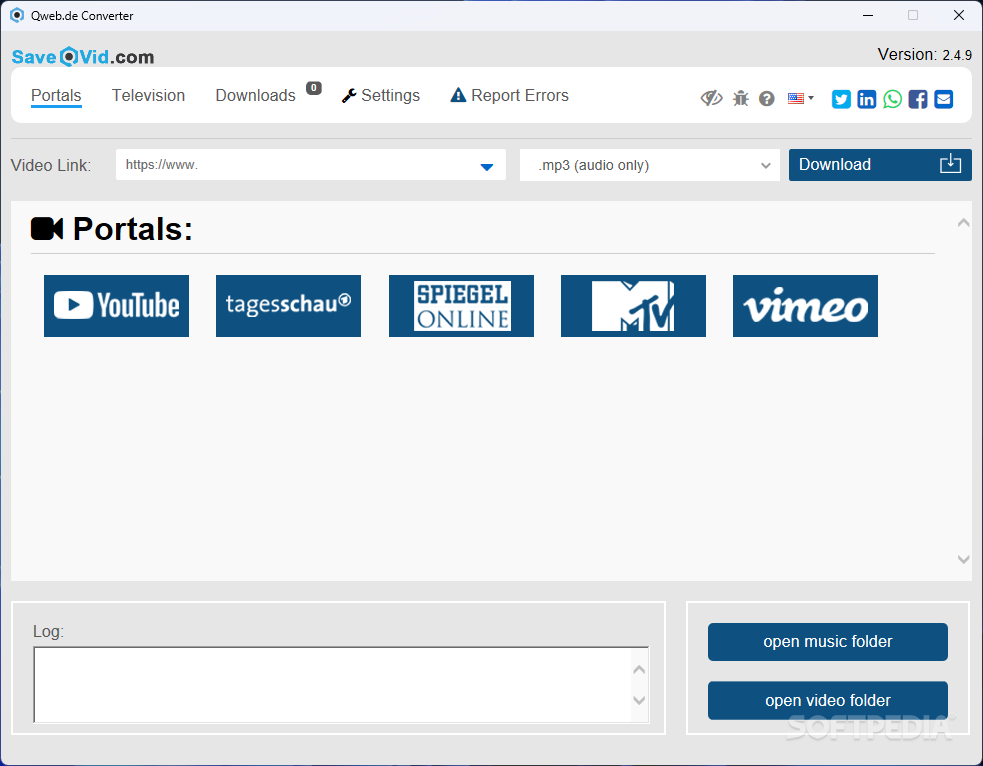Expand the US flag language dropdown

(x=801, y=98)
